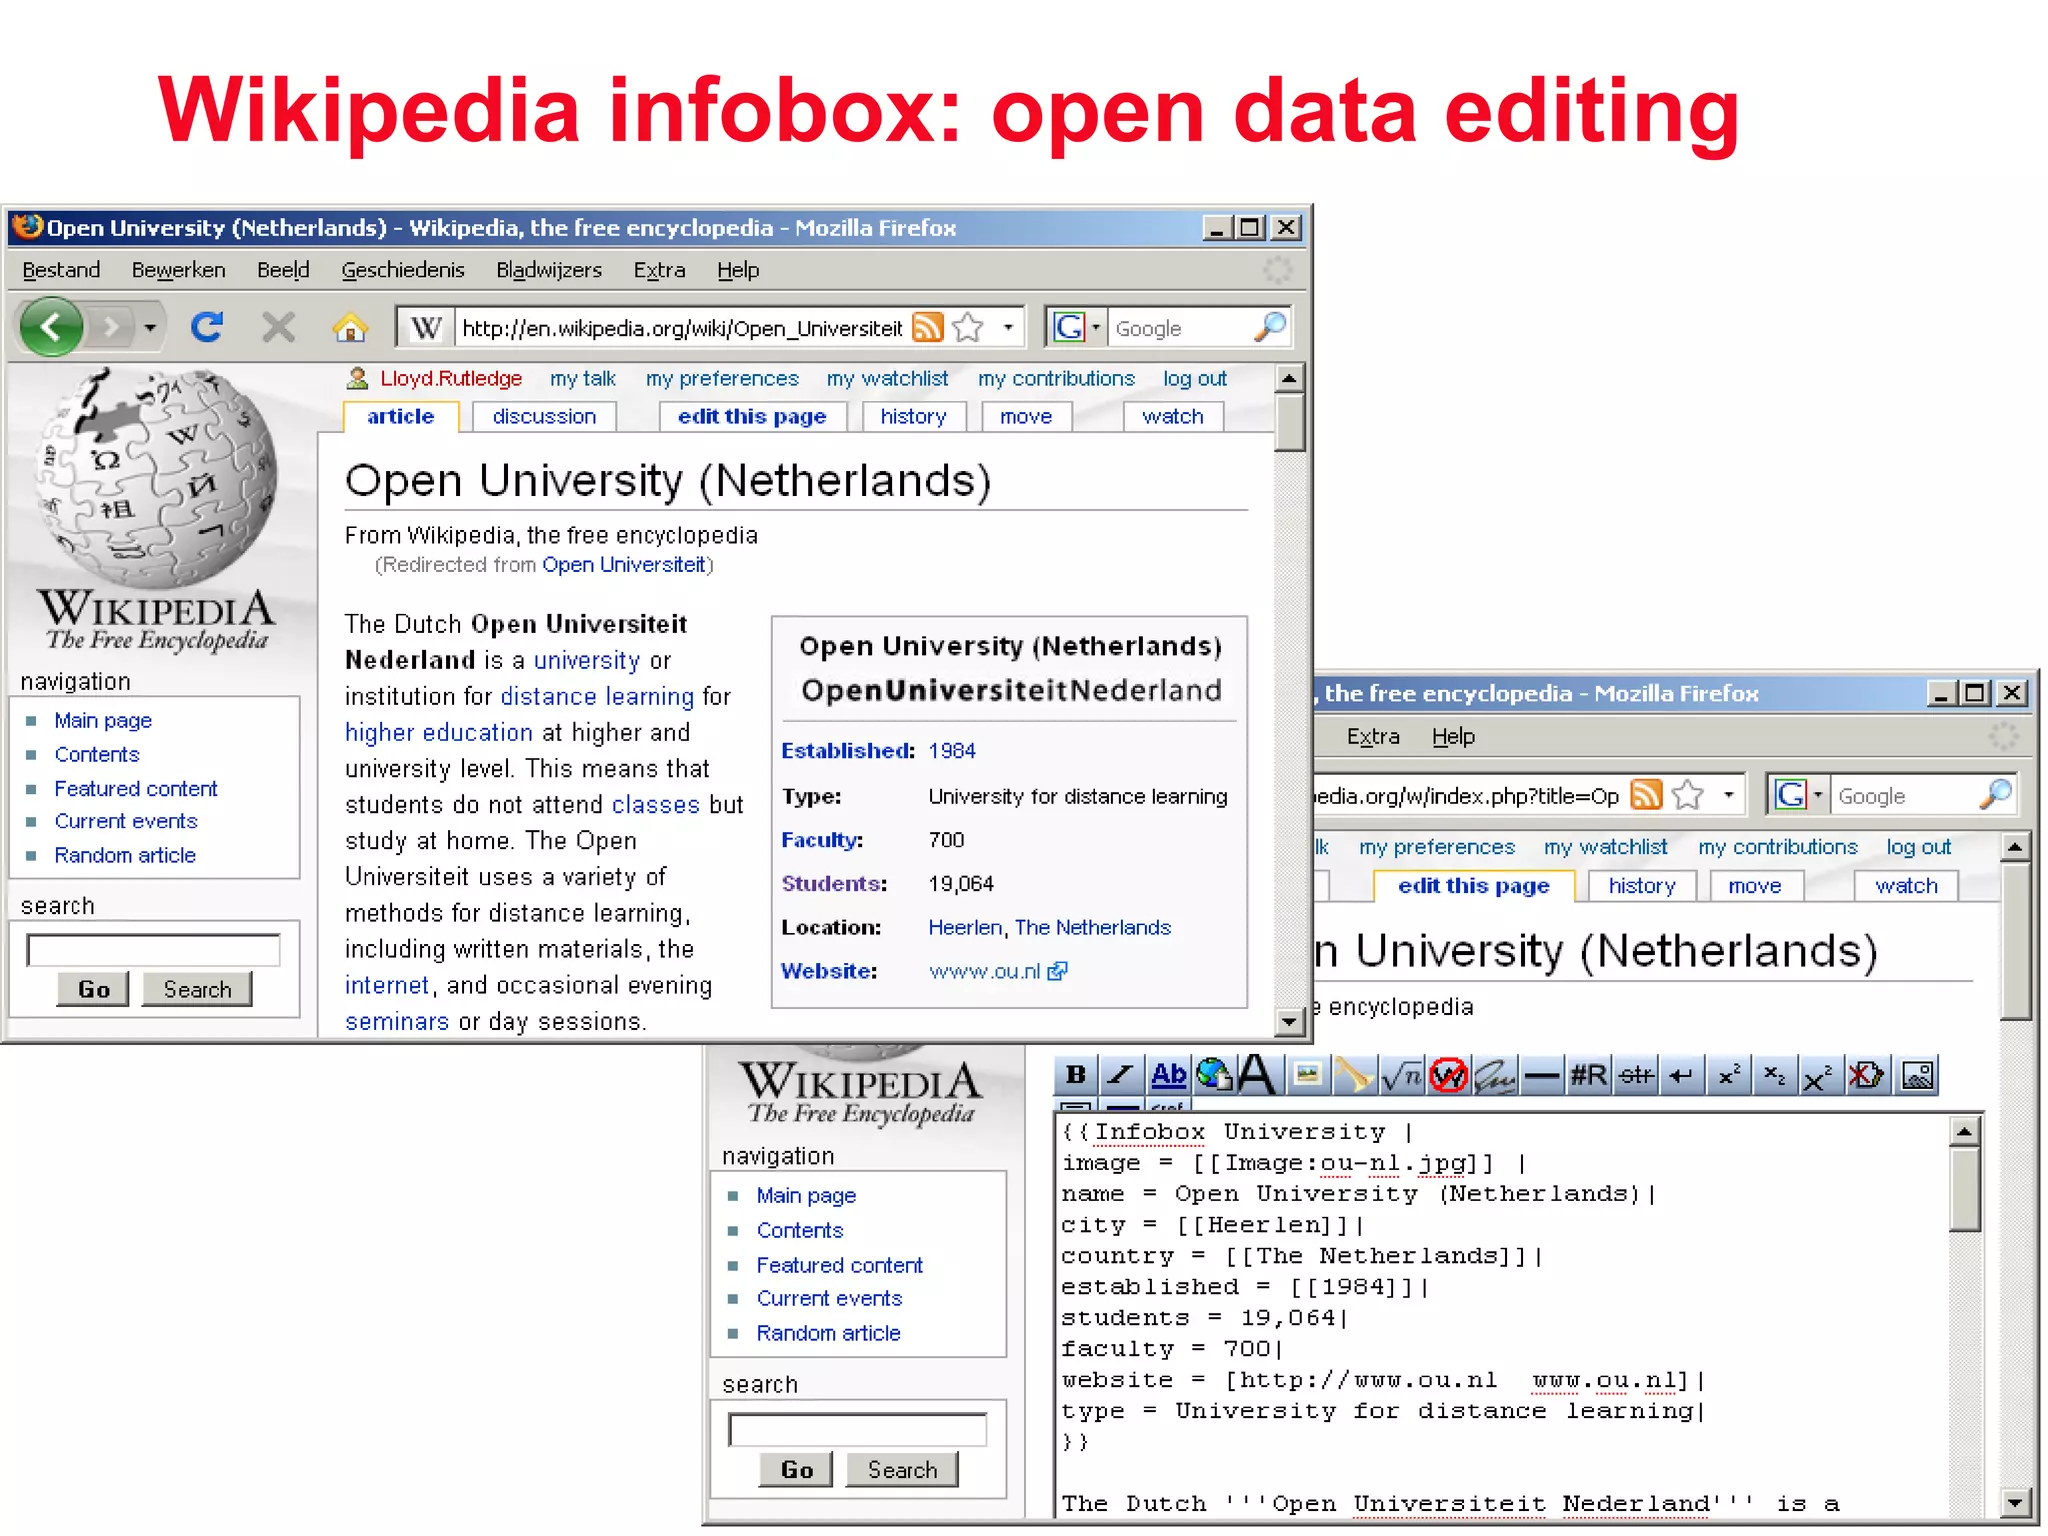Screen dimensions: 2048x1536
Task: Click the strikethrough text icon
Action: point(1636,1075)
